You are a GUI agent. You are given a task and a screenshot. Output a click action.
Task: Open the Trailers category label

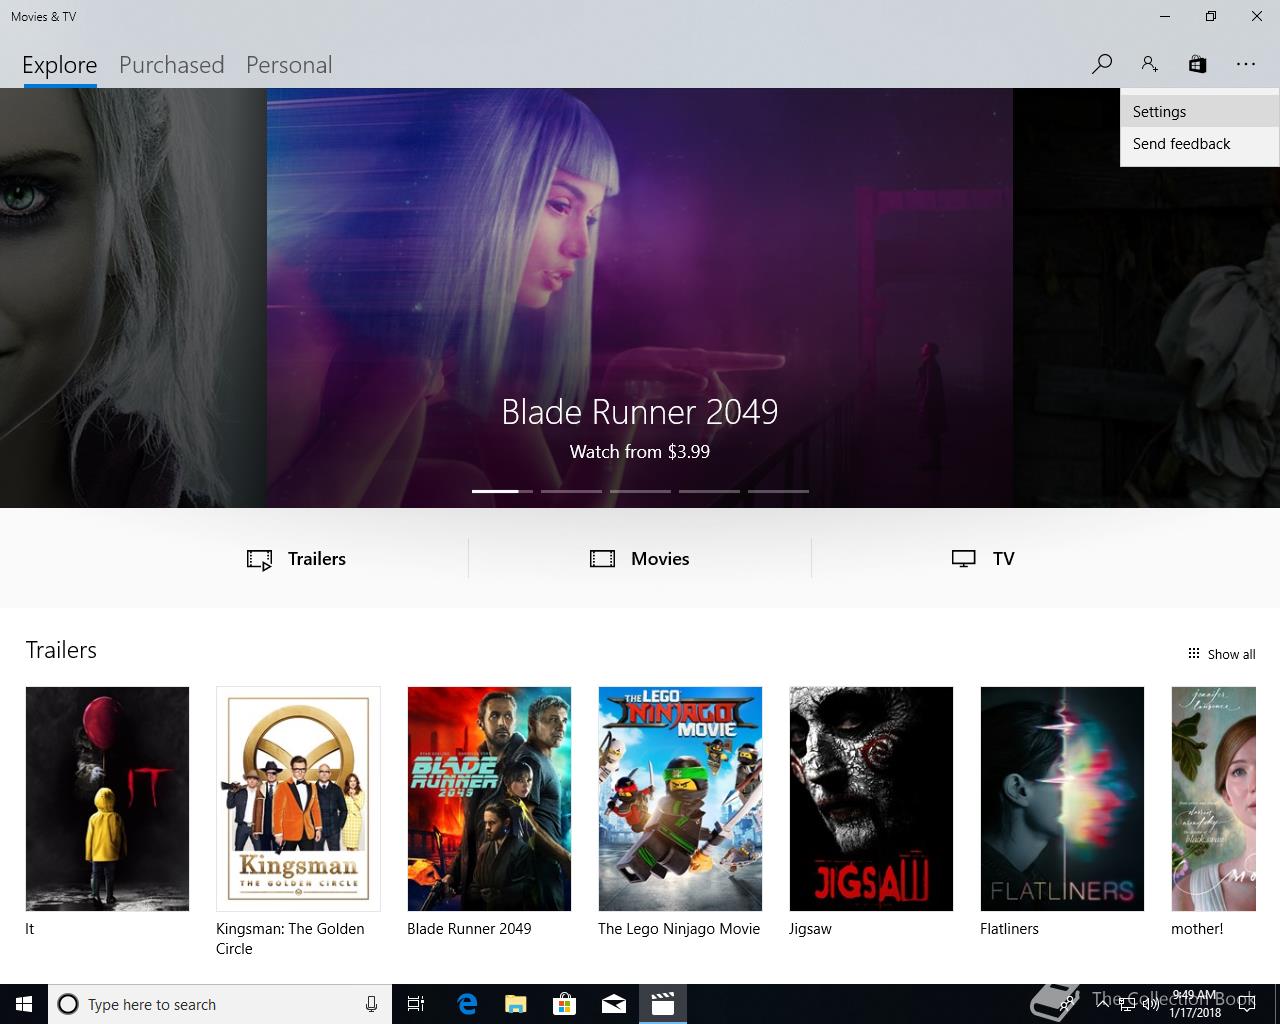pyautogui.click(x=317, y=559)
